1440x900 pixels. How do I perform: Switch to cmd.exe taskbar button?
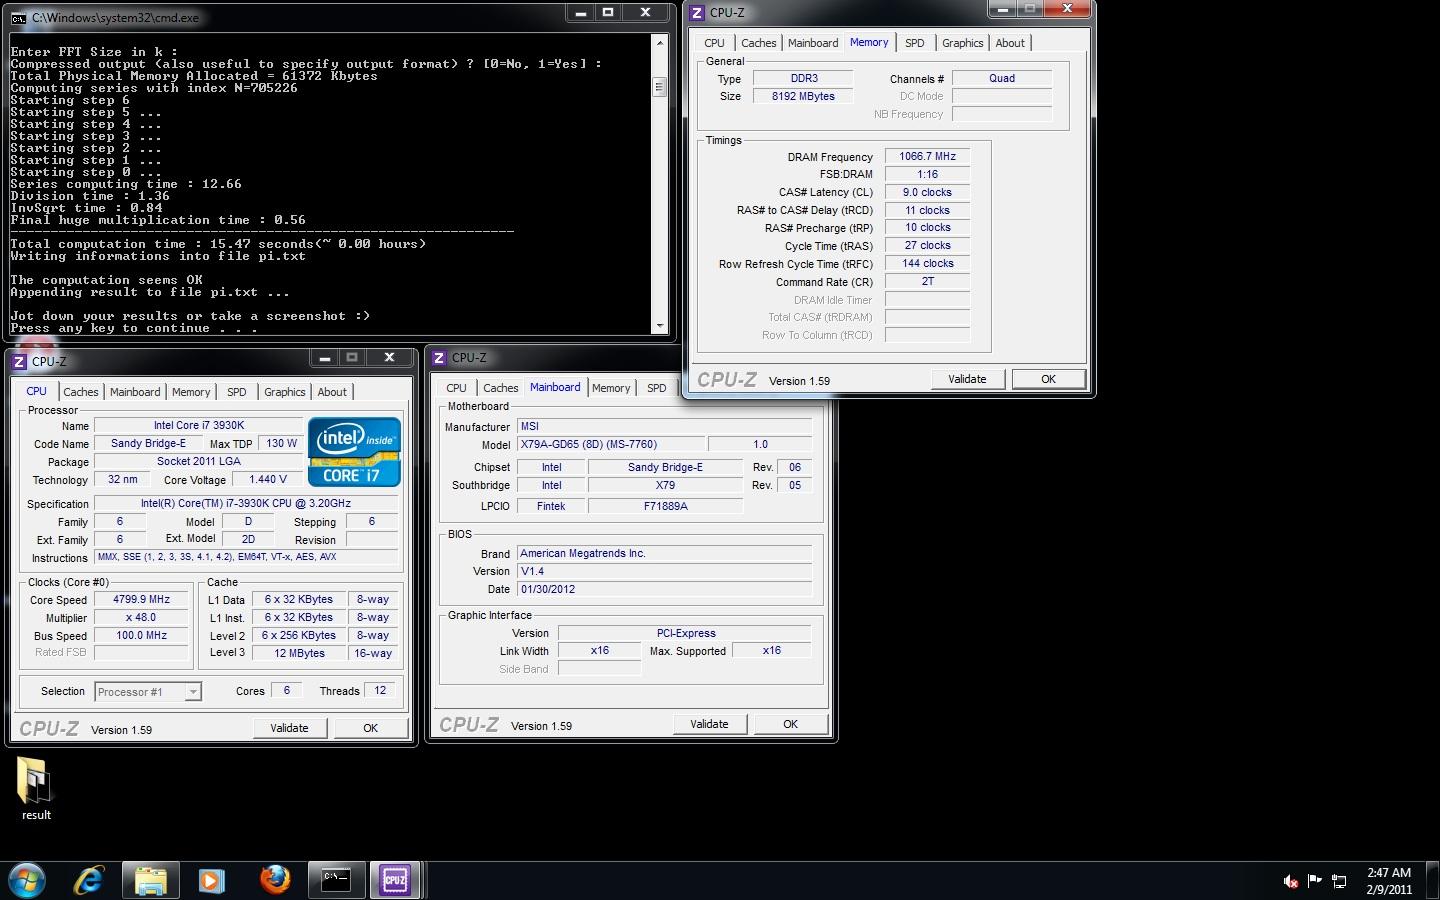[336, 880]
